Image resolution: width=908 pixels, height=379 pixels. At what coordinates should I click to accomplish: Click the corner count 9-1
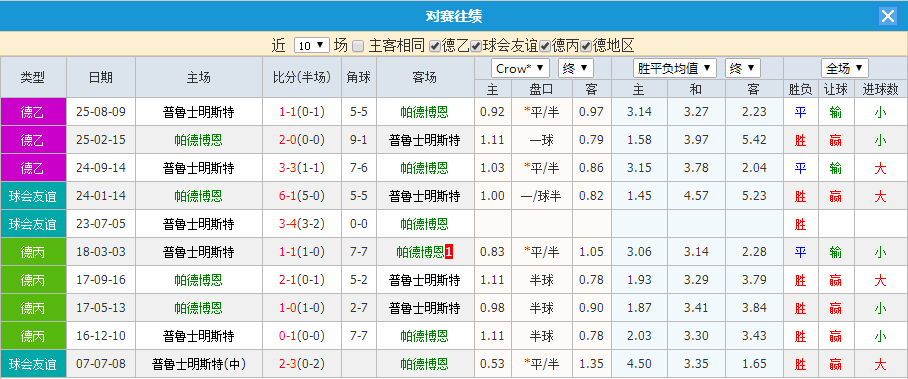(359, 140)
